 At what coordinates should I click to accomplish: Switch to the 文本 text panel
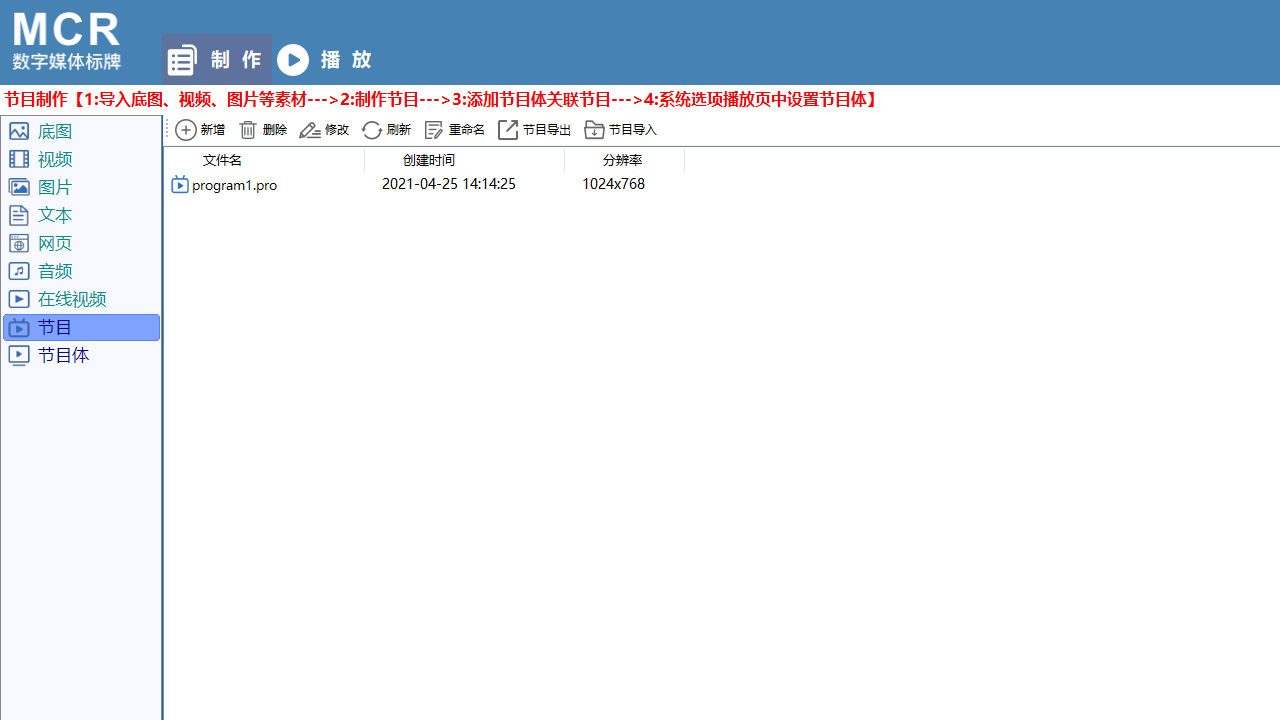coord(55,215)
